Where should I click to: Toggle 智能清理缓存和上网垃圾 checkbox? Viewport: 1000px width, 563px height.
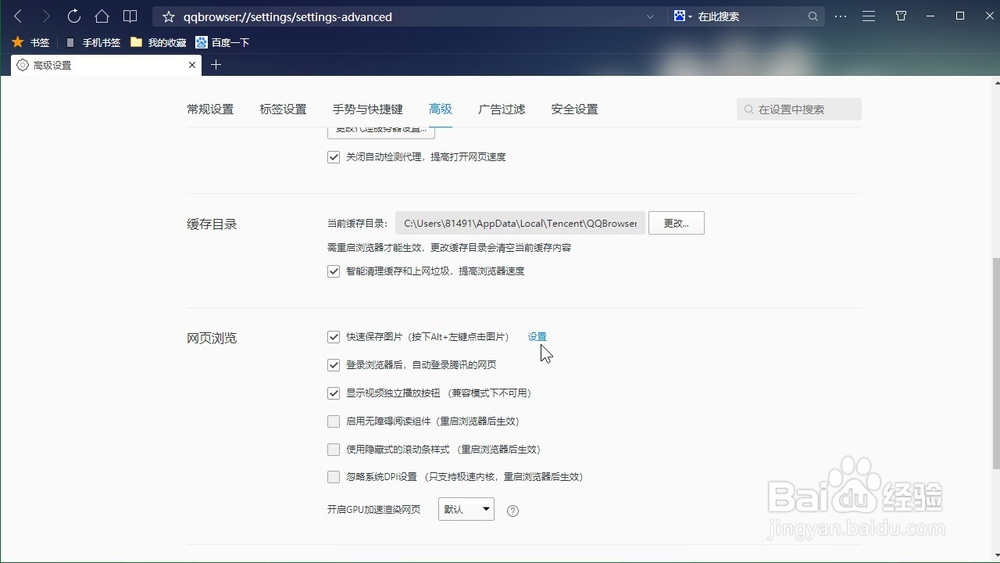(334, 271)
